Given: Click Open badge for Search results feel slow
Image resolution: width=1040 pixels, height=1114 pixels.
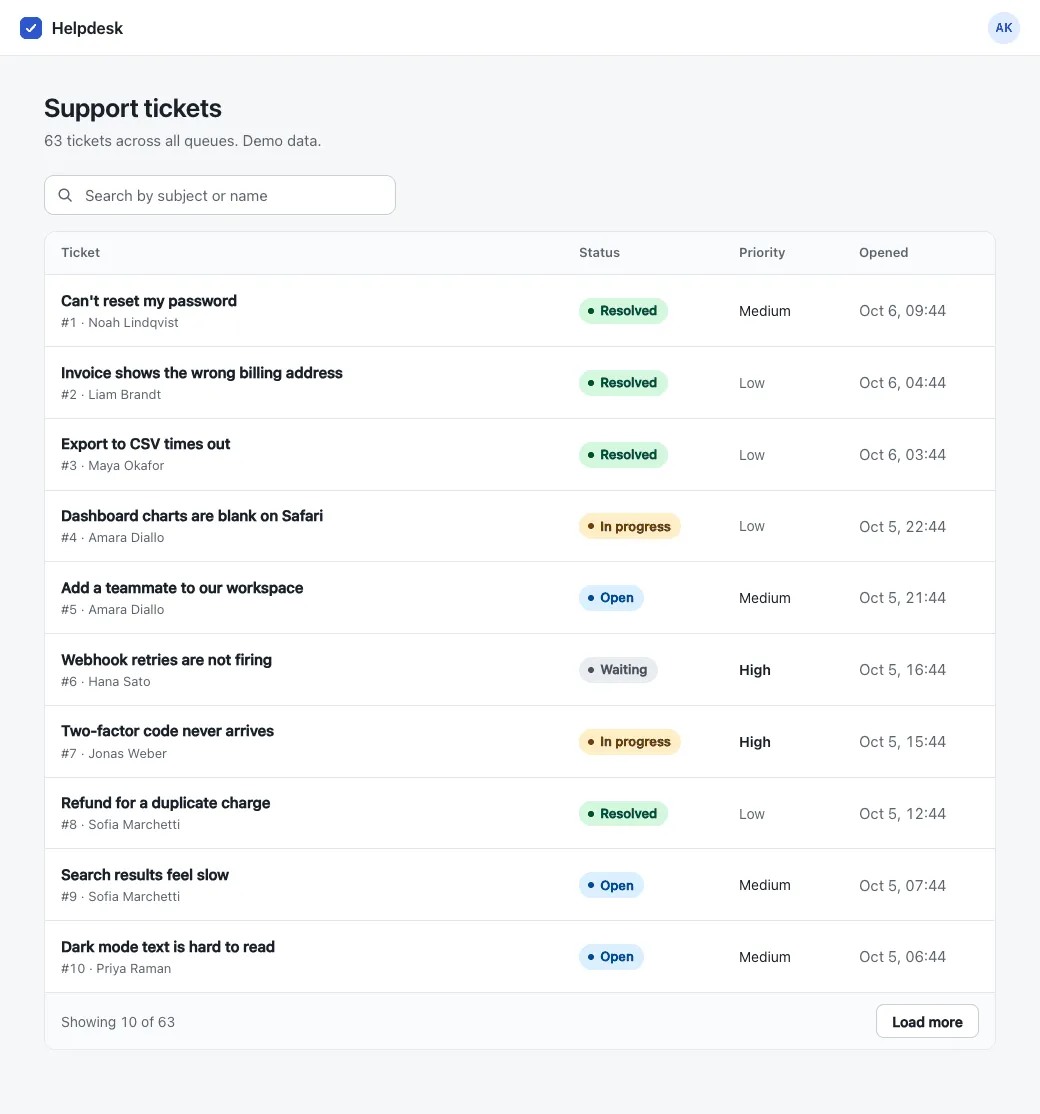Looking at the screenshot, I should 611,885.
